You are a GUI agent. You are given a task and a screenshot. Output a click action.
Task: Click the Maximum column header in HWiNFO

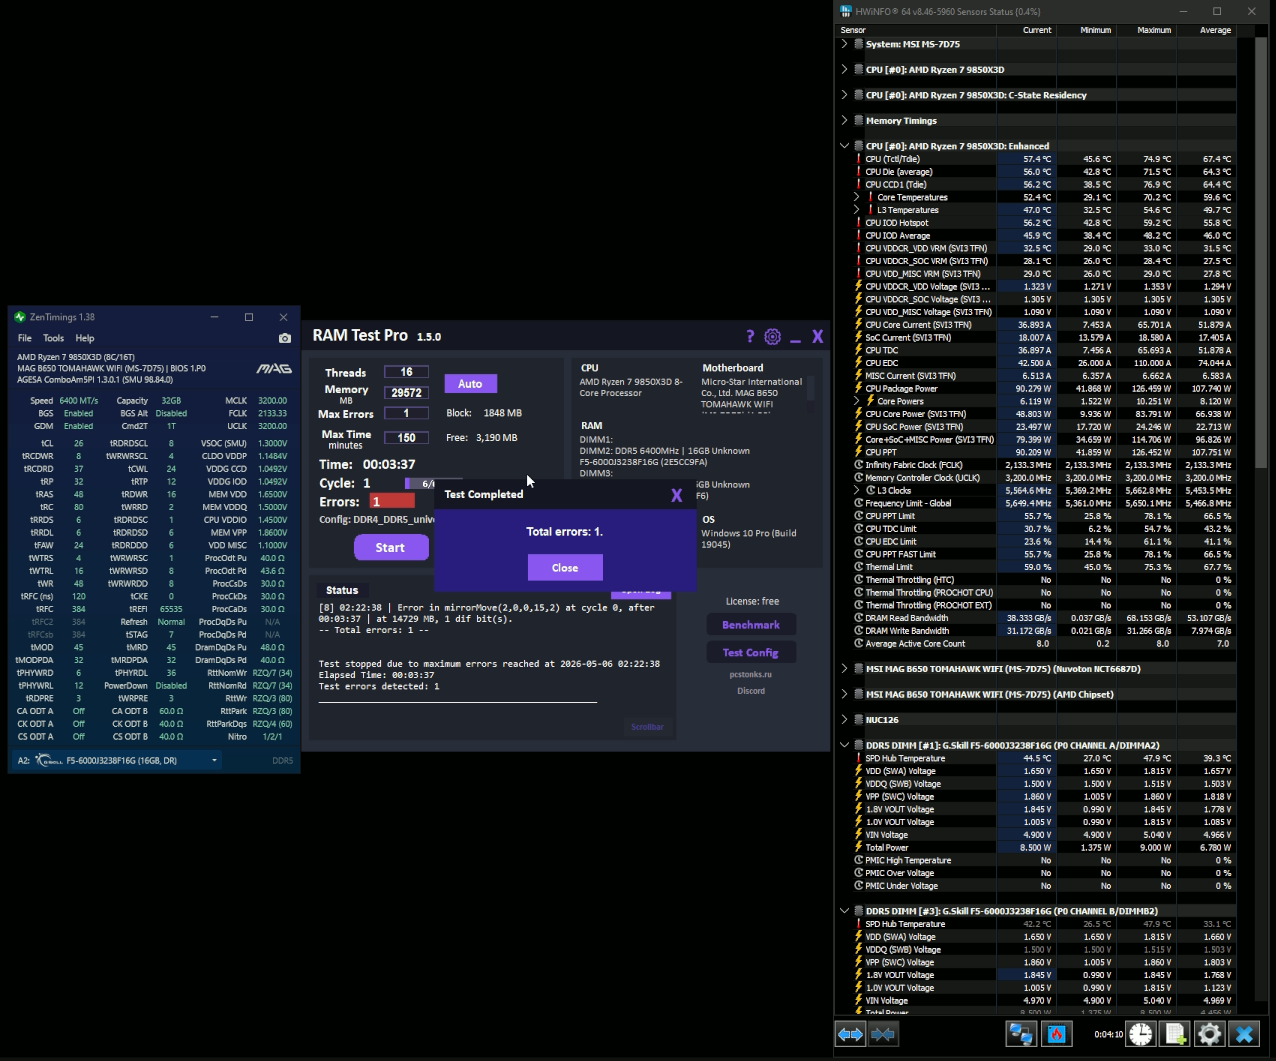tap(1145, 30)
